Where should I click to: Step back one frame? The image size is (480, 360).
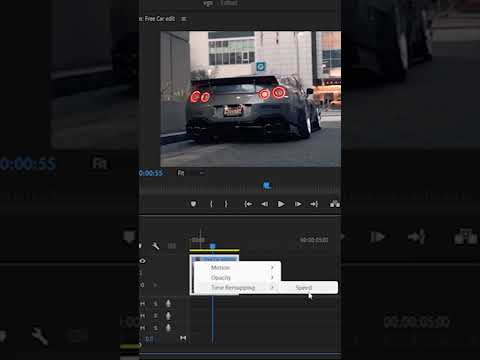click(264, 204)
